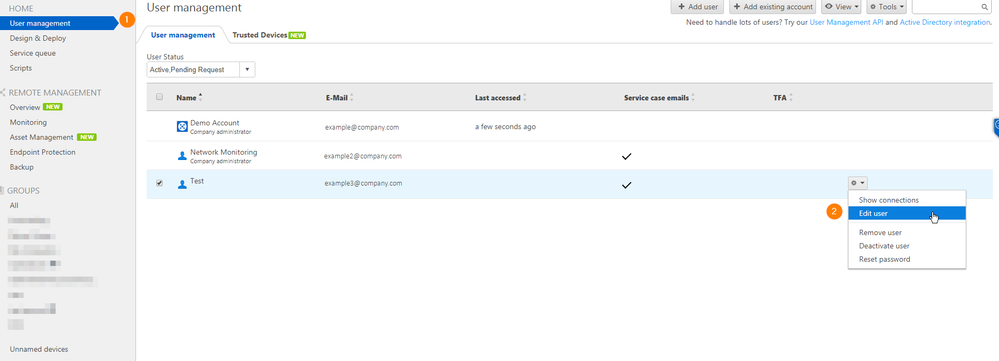Click the Test user name

click(x=197, y=181)
